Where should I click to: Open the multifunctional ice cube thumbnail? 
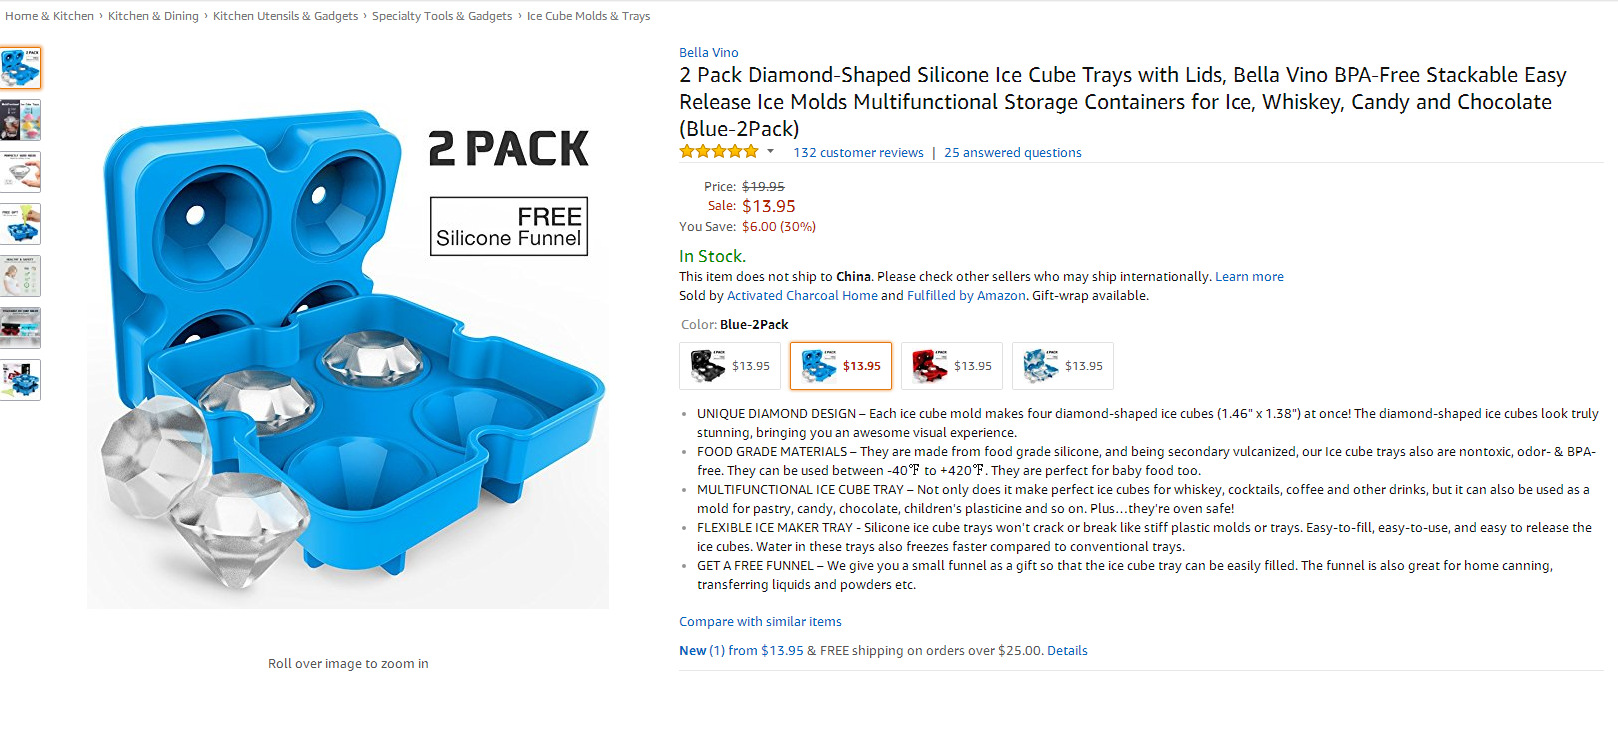click(20, 120)
